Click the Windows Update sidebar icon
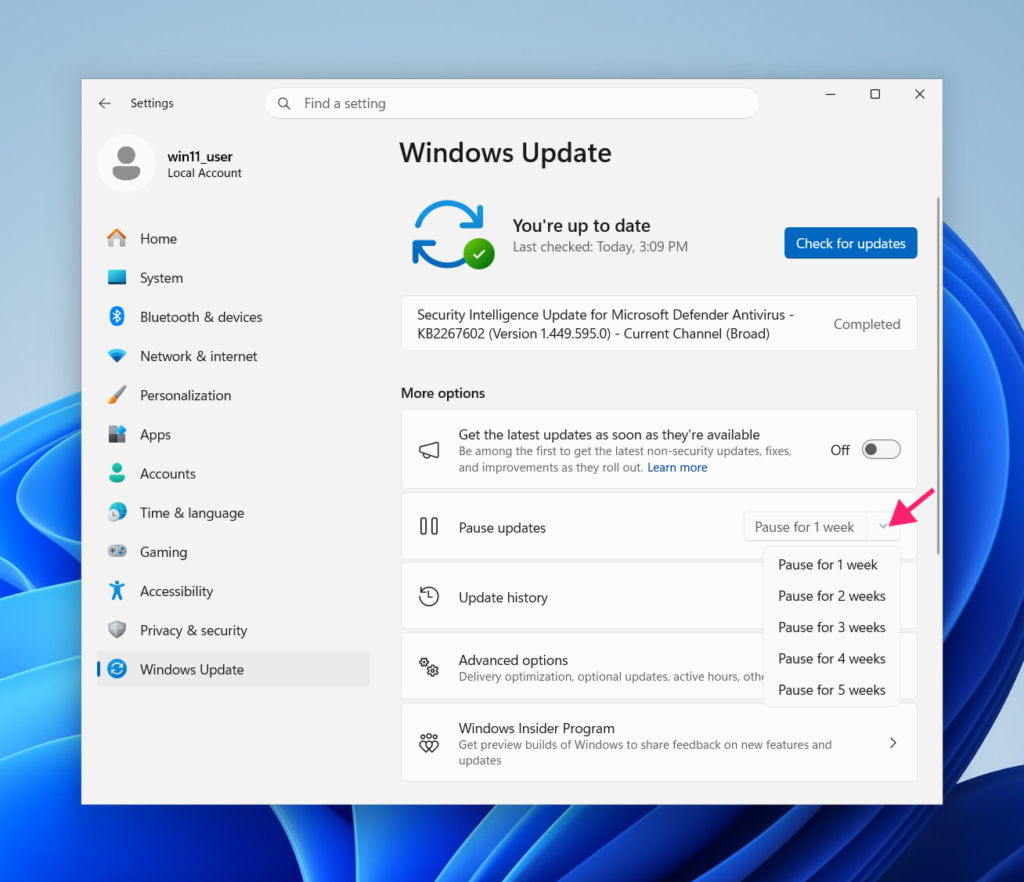Image resolution: width=1024 pixels, height=882 pixels. pos(117,669)
